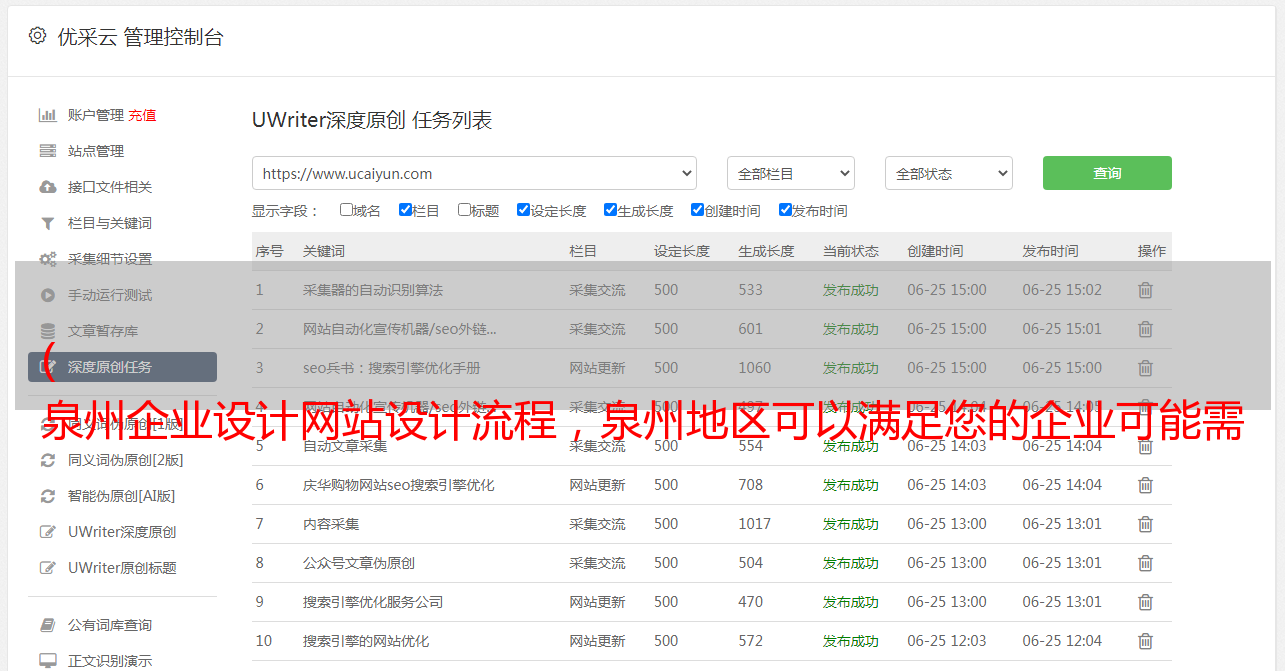This screenshot has width=1285, height=671.
Task: Click keyword 搜索引擎的网站优化
Action: 366,641
